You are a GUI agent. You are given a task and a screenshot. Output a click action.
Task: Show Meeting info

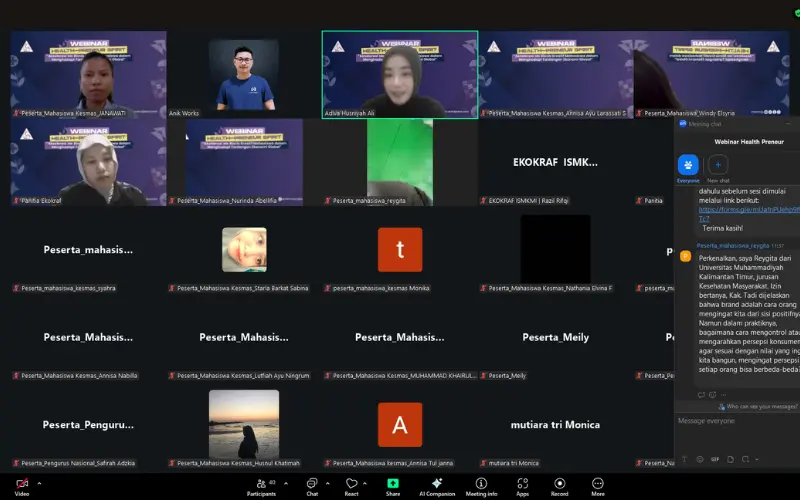(x=481, y=485)
